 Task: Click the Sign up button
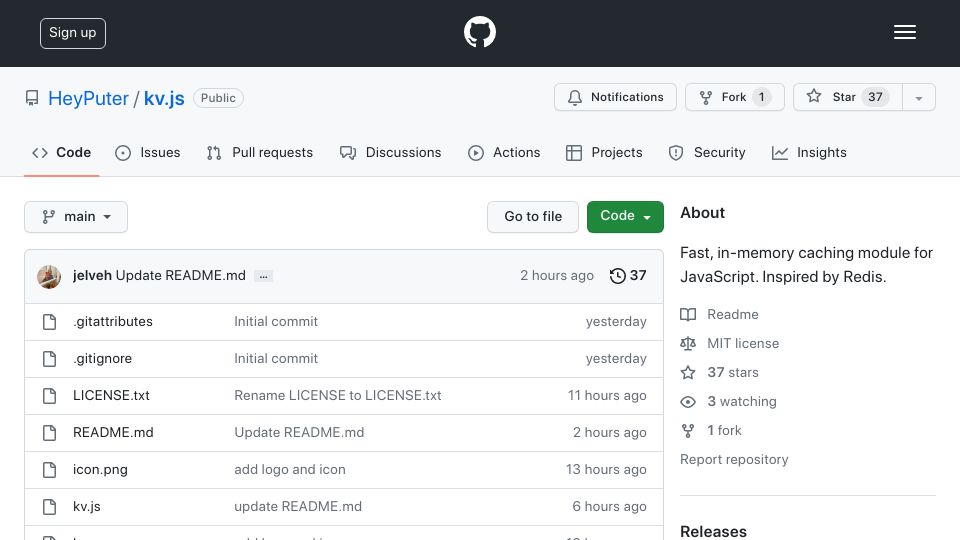tap(73, 33)
